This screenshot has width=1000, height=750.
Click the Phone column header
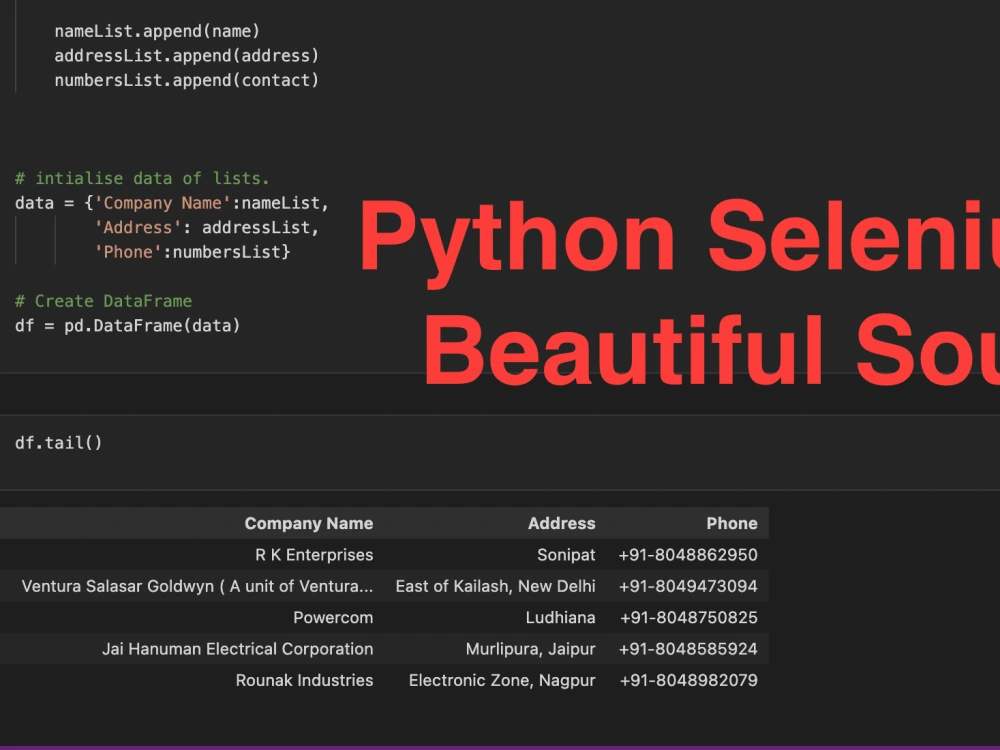tap(732, 524)
